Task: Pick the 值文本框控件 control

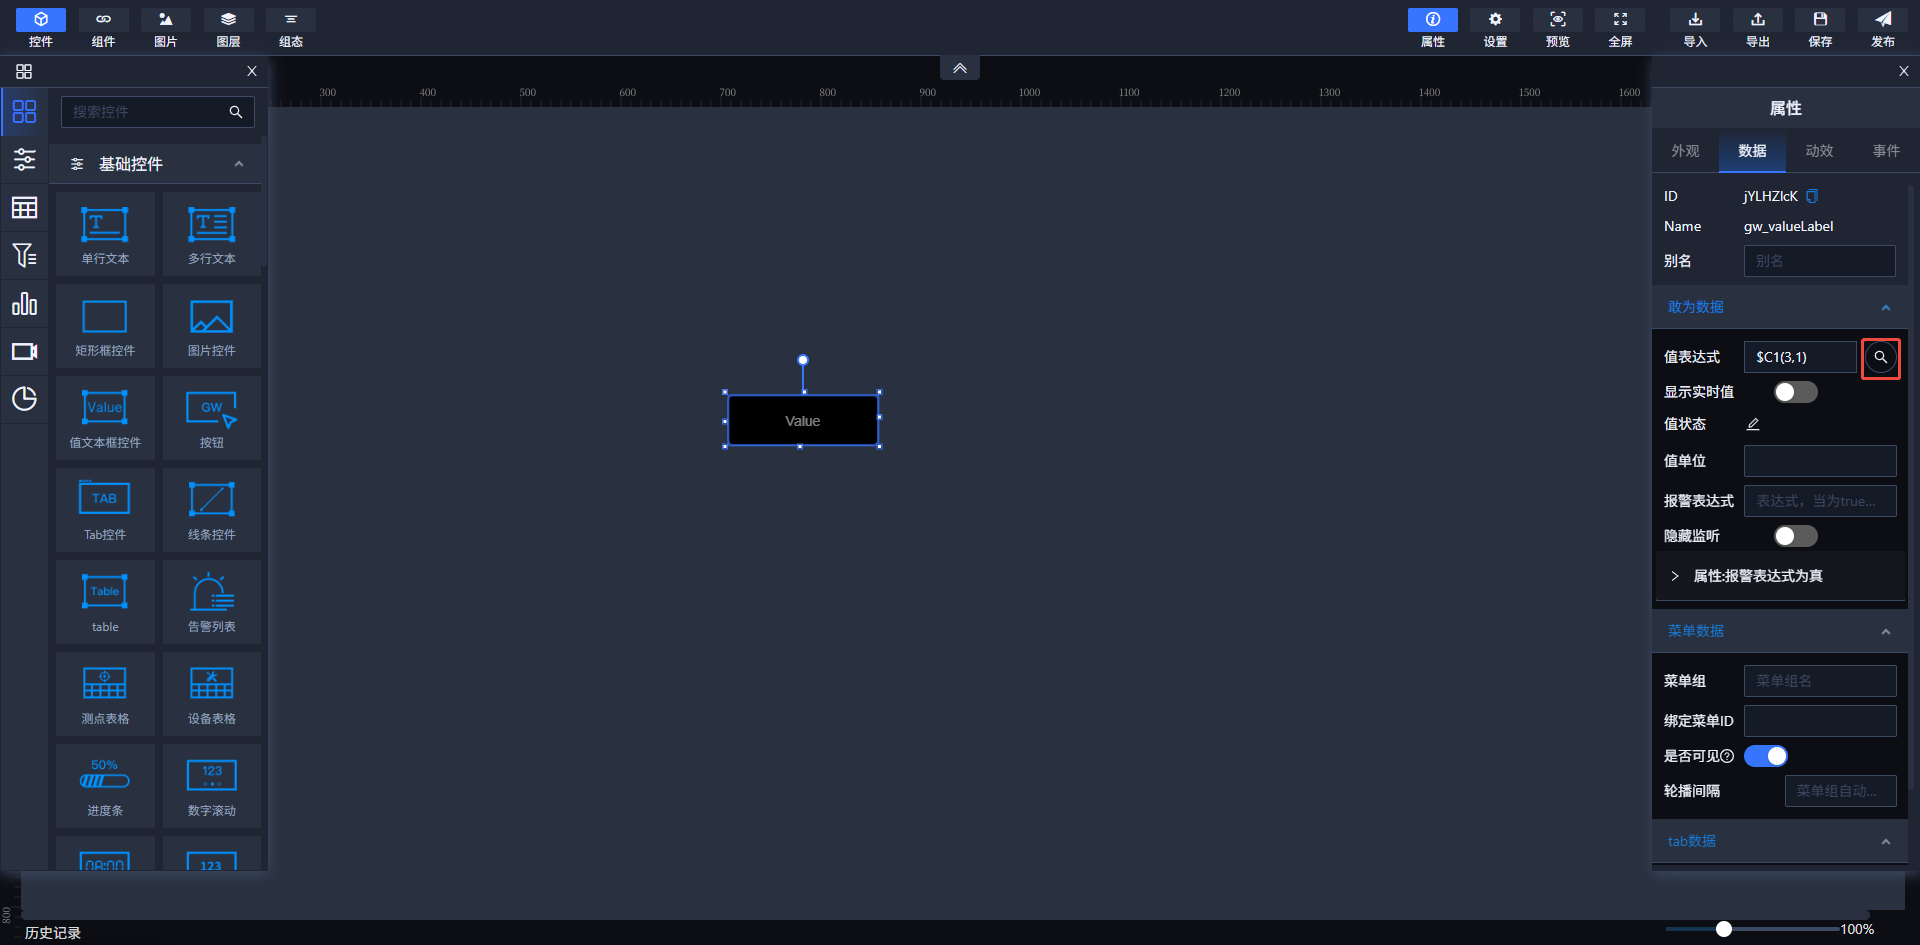Action: [x=105, y=418]
